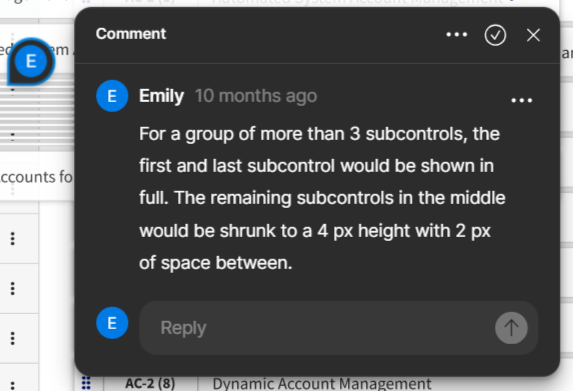Open the comment thread options menu in header
This screenshot has width=573, height=391.
point(456,35)
